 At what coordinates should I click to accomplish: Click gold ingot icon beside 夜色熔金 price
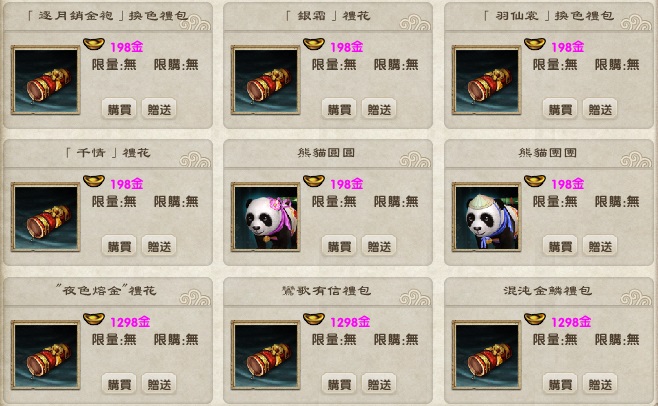pyautogui.click(x=94, y=319)
